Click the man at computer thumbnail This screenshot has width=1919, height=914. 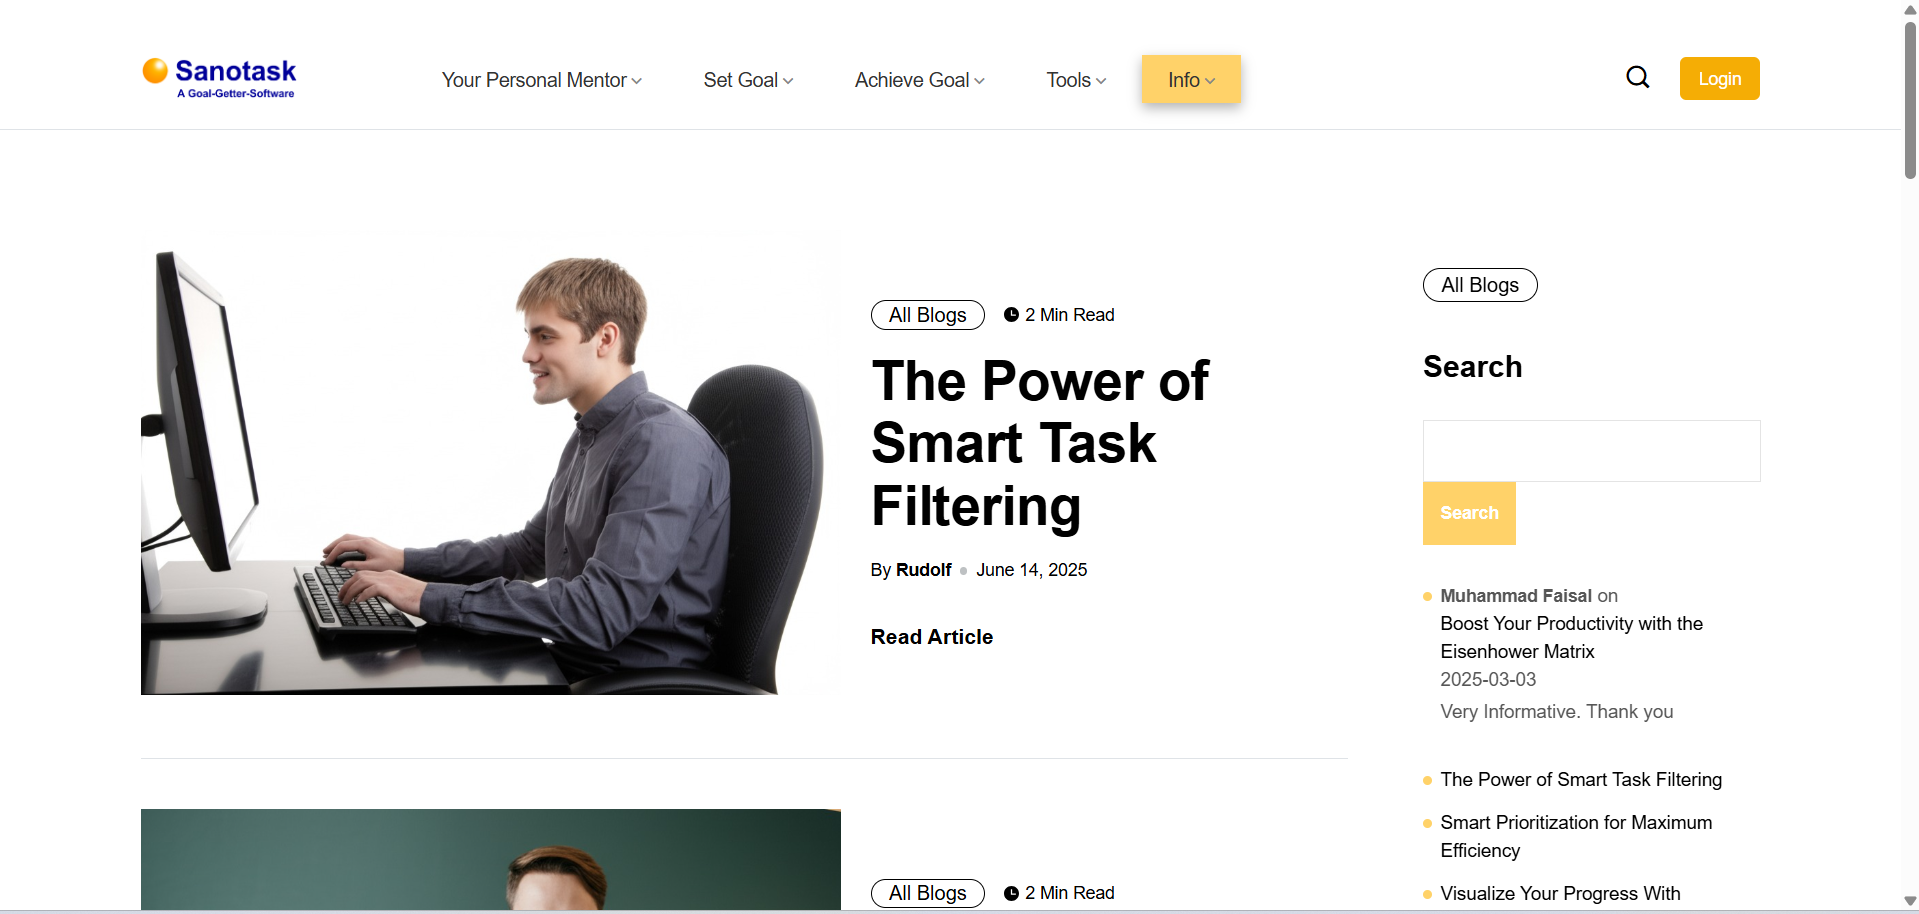pyautogui.click(x=490, y=465)
